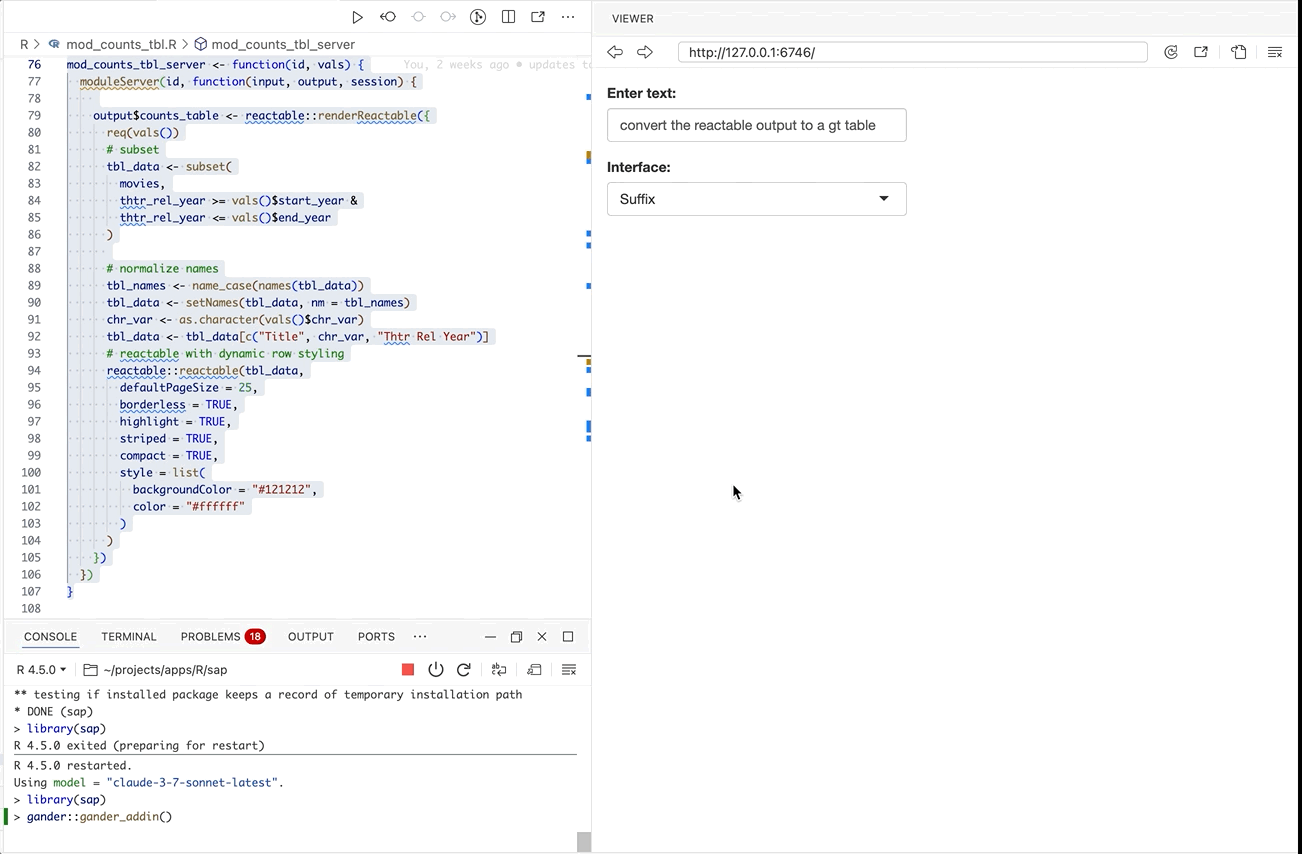Navigate forward in the Viewer pane
Viewport: 1302px width, 854px height.
pyautogui.click(x=645, y=52)
